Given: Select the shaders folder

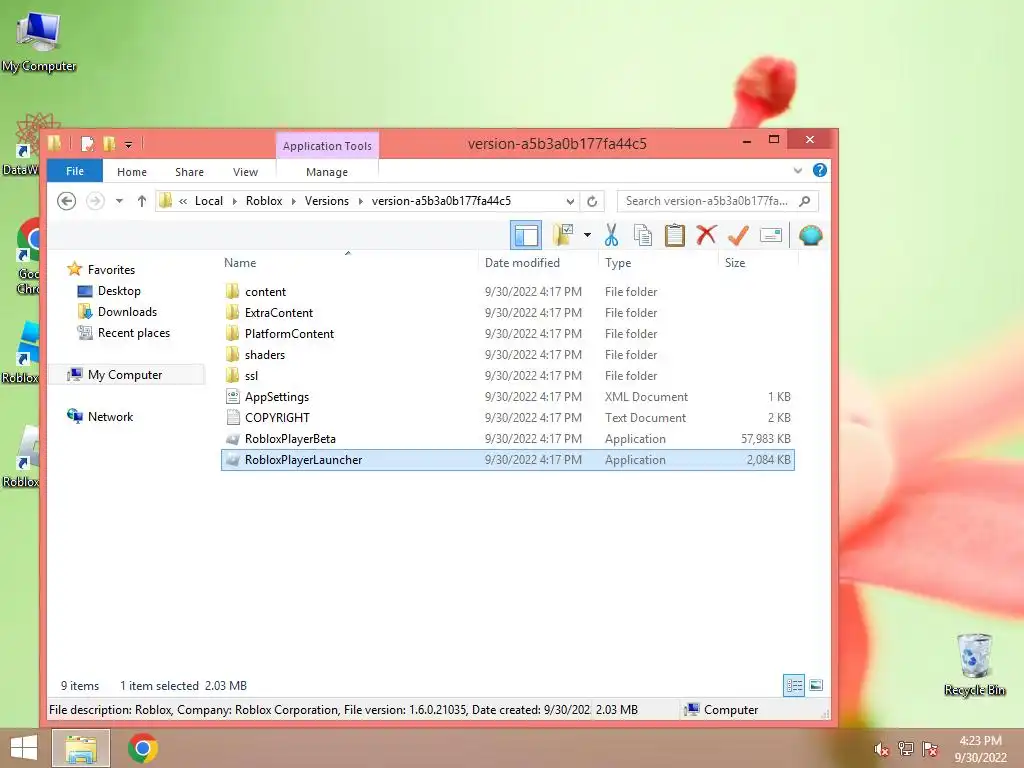Looking at the screenshot, I should [507, 355].
